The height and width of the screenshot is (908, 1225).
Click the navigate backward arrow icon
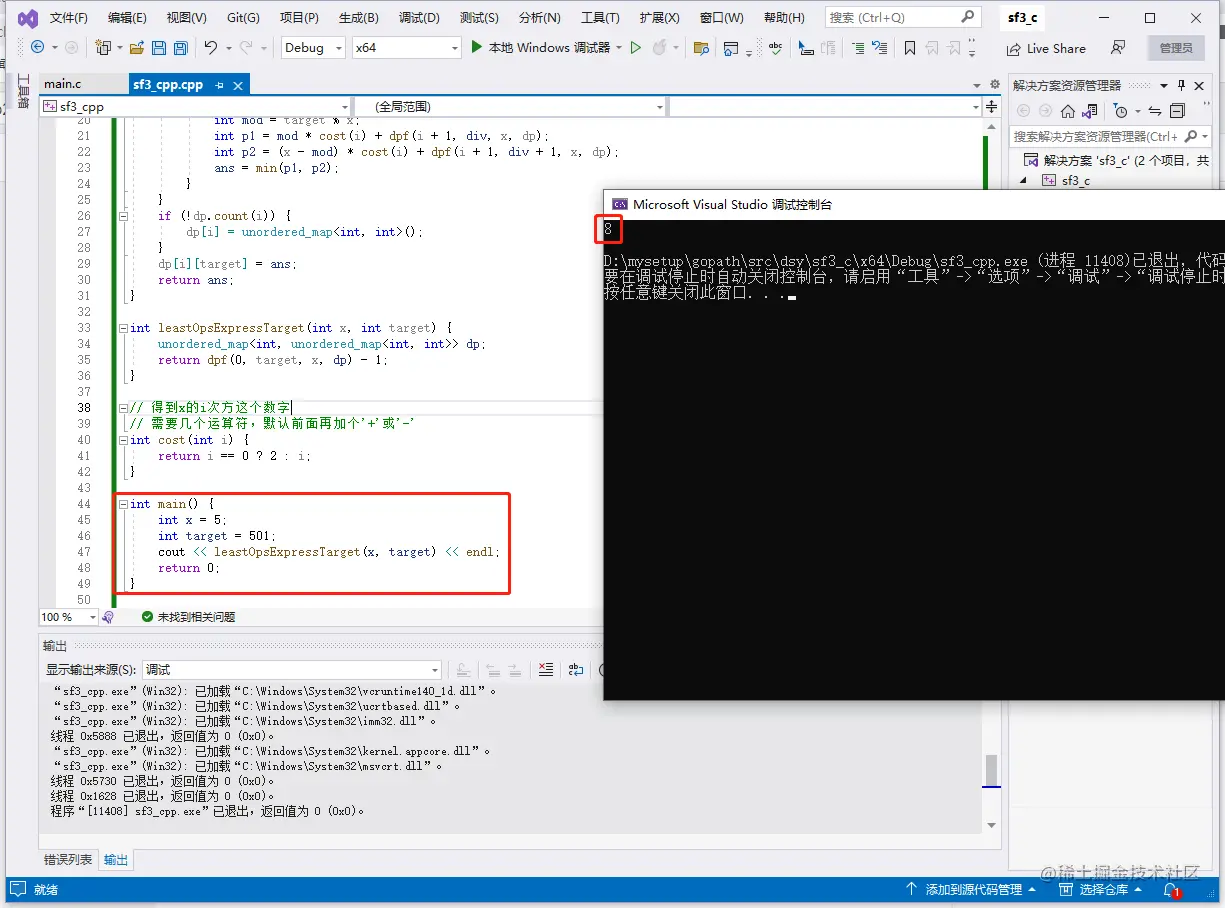point(37,47)
